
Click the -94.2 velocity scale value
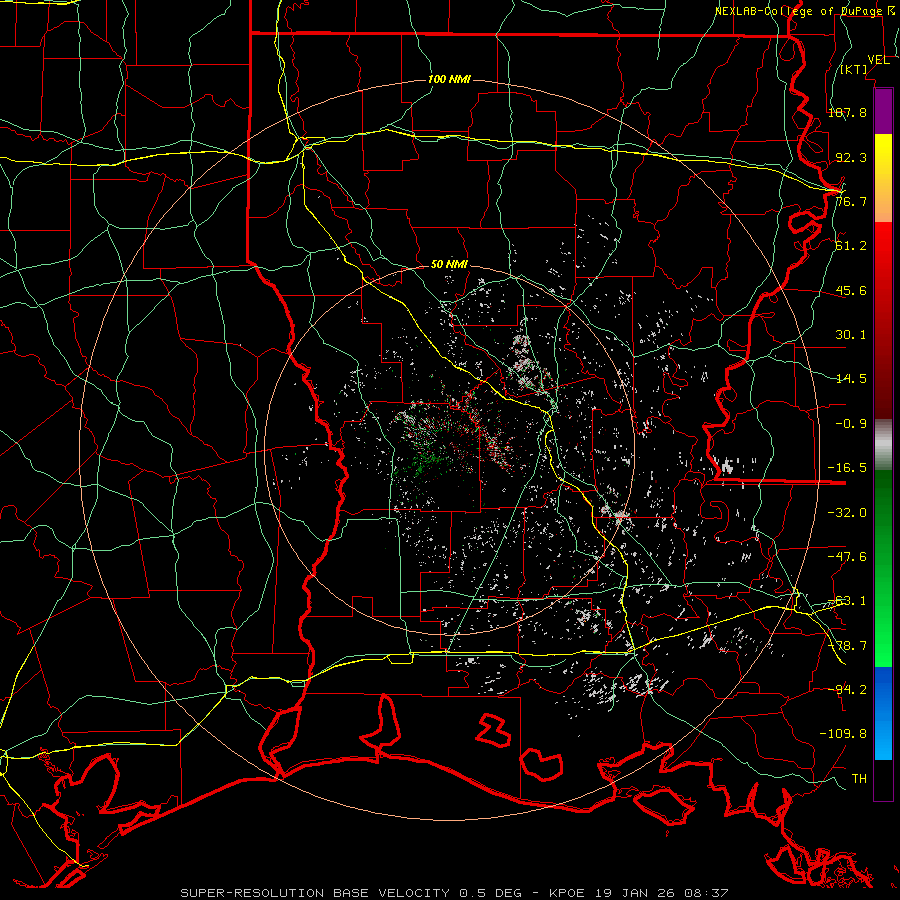pos(847,690)
